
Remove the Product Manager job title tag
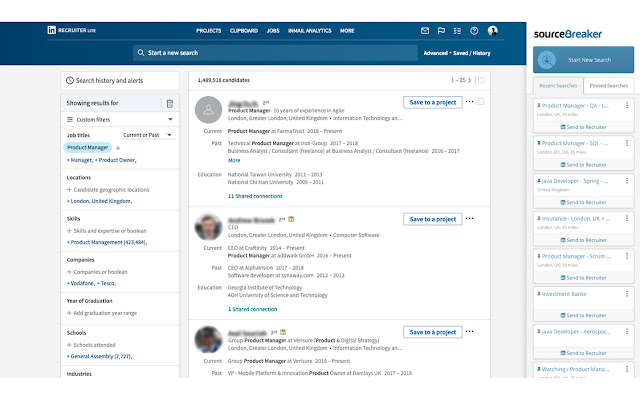[x=88, y=148]
